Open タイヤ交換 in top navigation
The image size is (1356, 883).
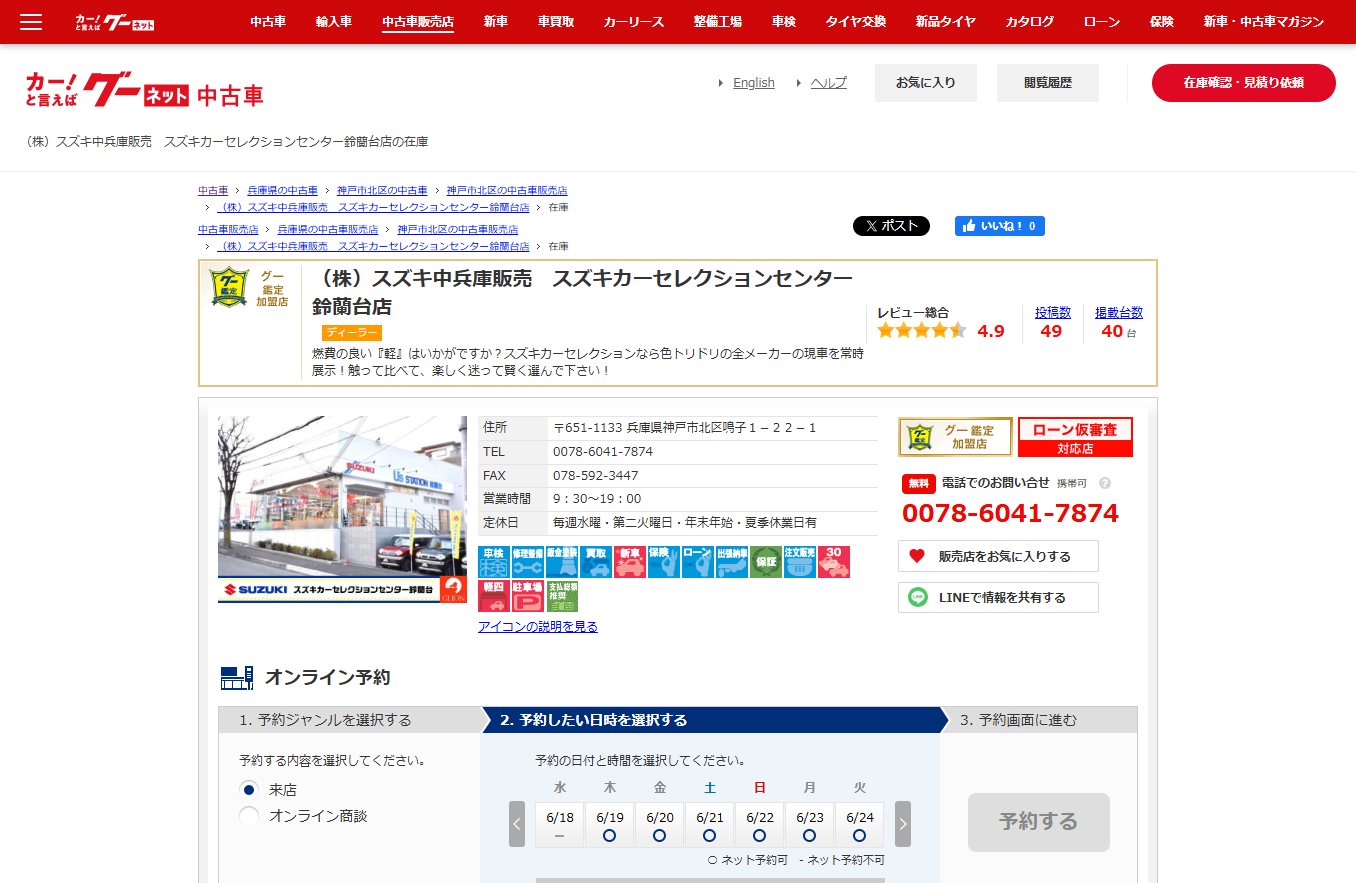point(855,21)
